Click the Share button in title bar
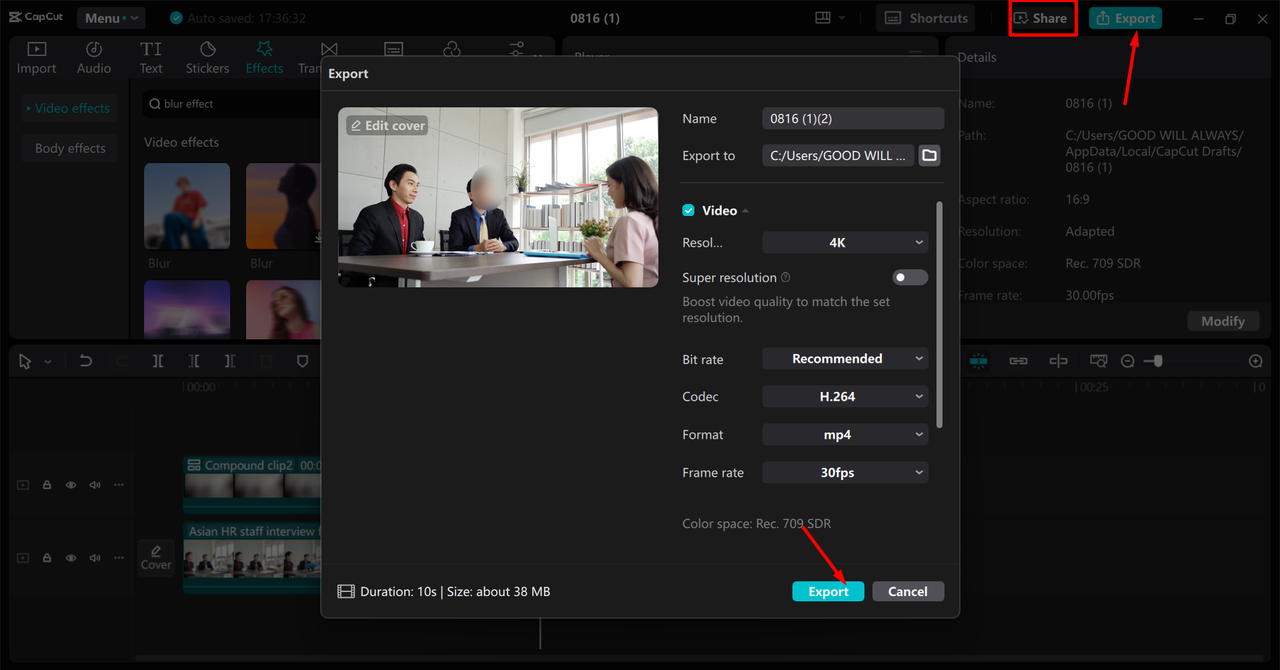Image resolution: width=1280 pixels, height=670 pixels. (1042, 18)
